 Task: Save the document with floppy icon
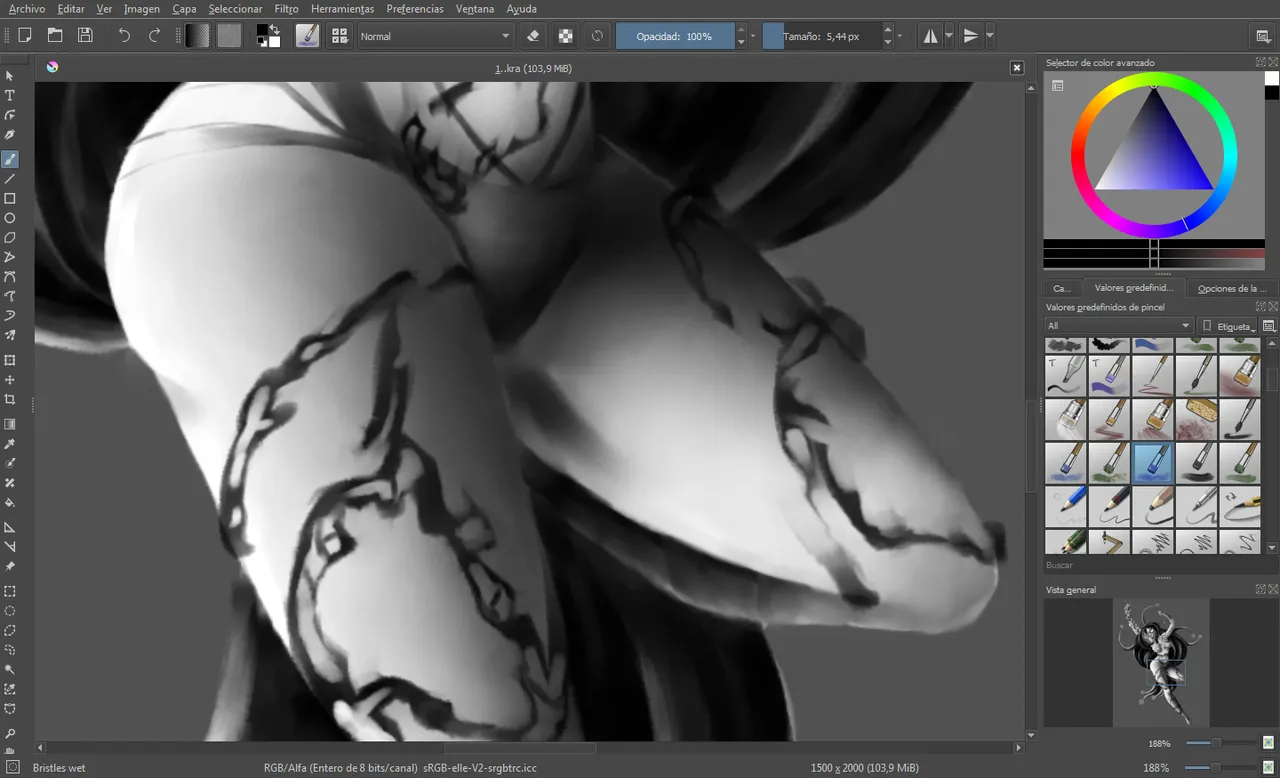[85, 36]
